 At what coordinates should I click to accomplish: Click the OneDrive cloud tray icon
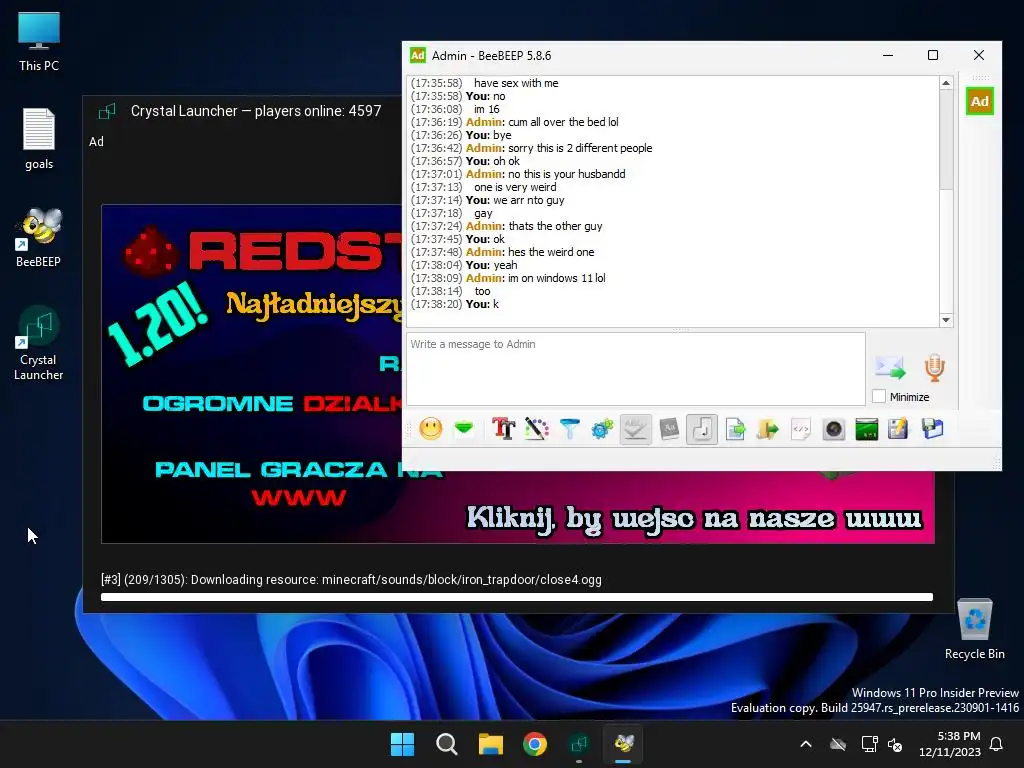coord(838,744)
